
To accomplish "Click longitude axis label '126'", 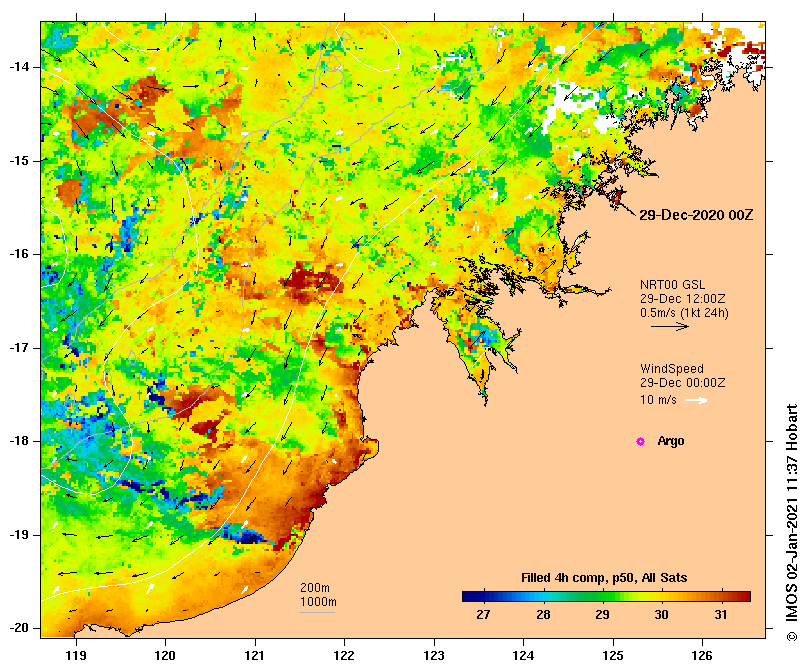I will click(702, 657).
